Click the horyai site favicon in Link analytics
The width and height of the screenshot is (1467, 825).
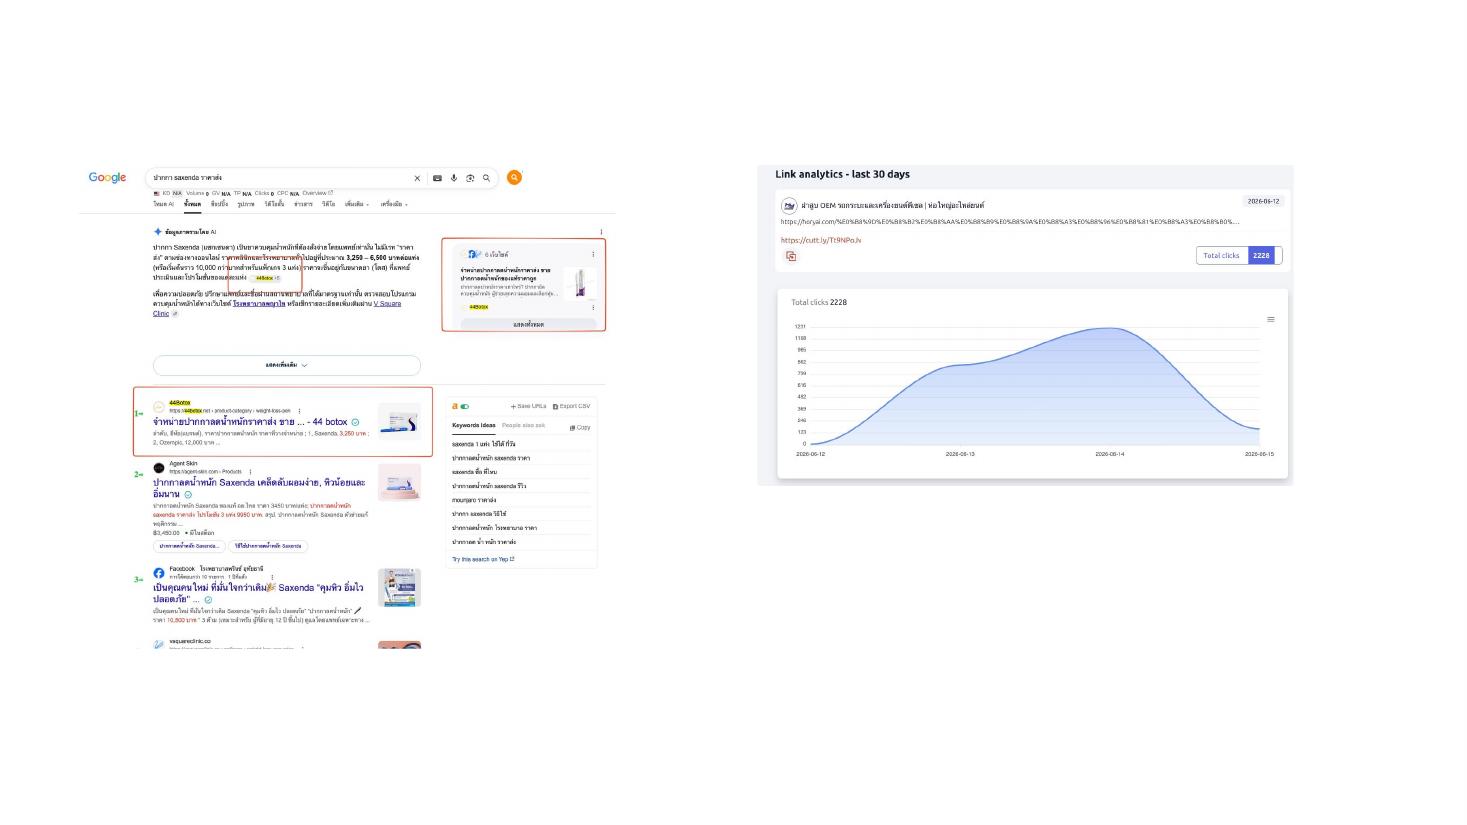tap(789, 206)
